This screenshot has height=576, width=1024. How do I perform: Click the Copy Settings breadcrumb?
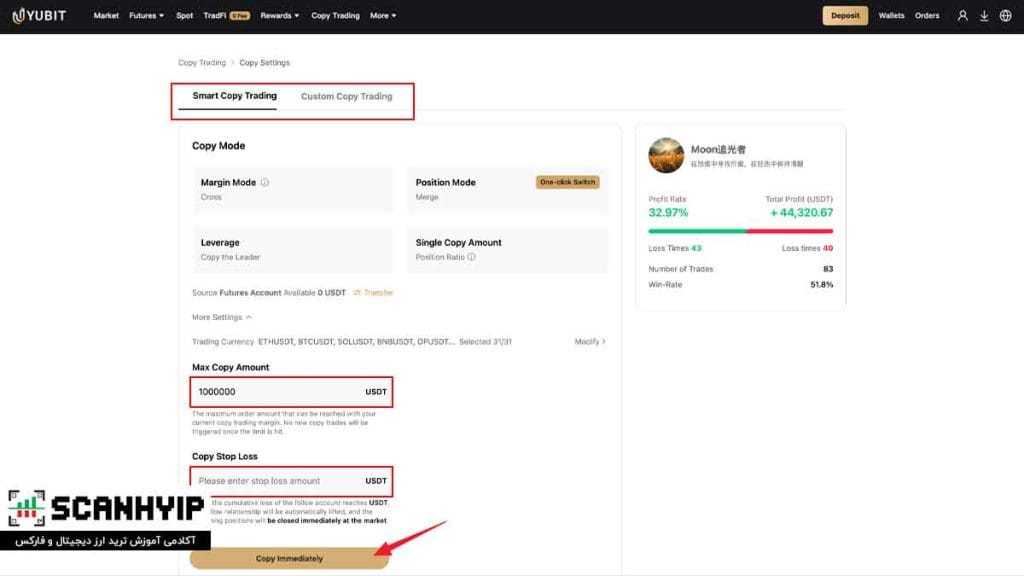(264, 63)
